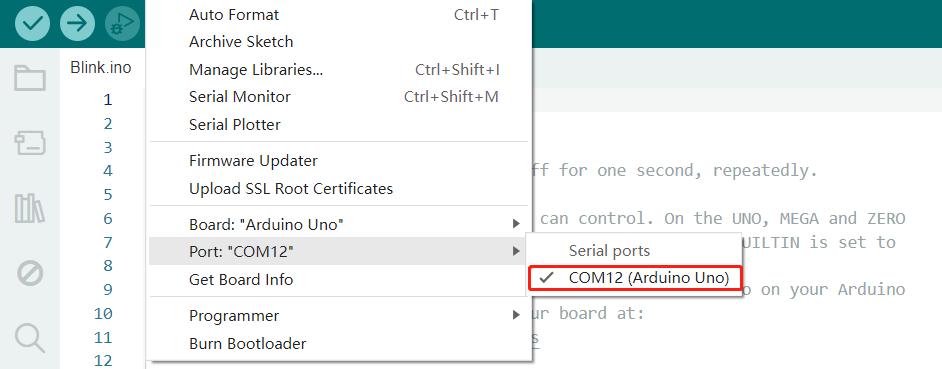Select Archive Sketch menu entry
Screen dimensions: 942x369
[339, 41]
